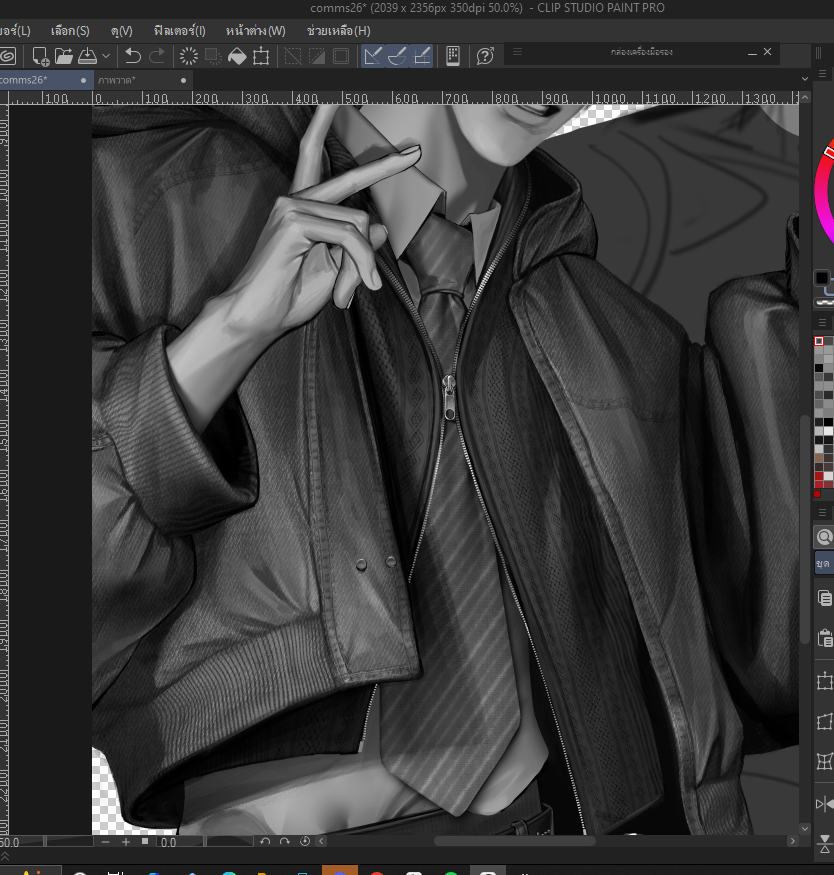834x875 pixels.
Task: Toggle snap to grid
Action: (x=422, y=56)
